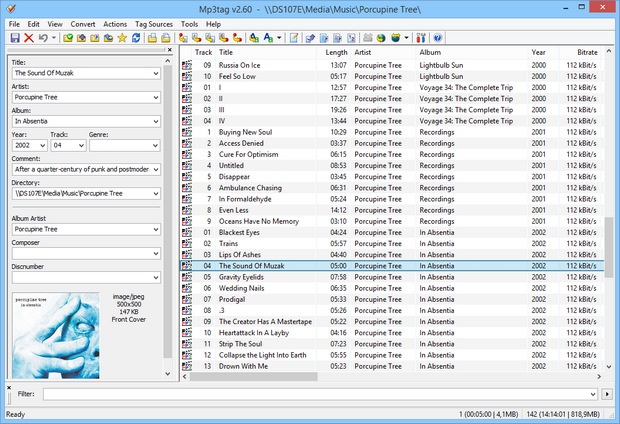Undo the last change via toolbar arrow
Screen dimensions: 620x424
pos(43,38)
